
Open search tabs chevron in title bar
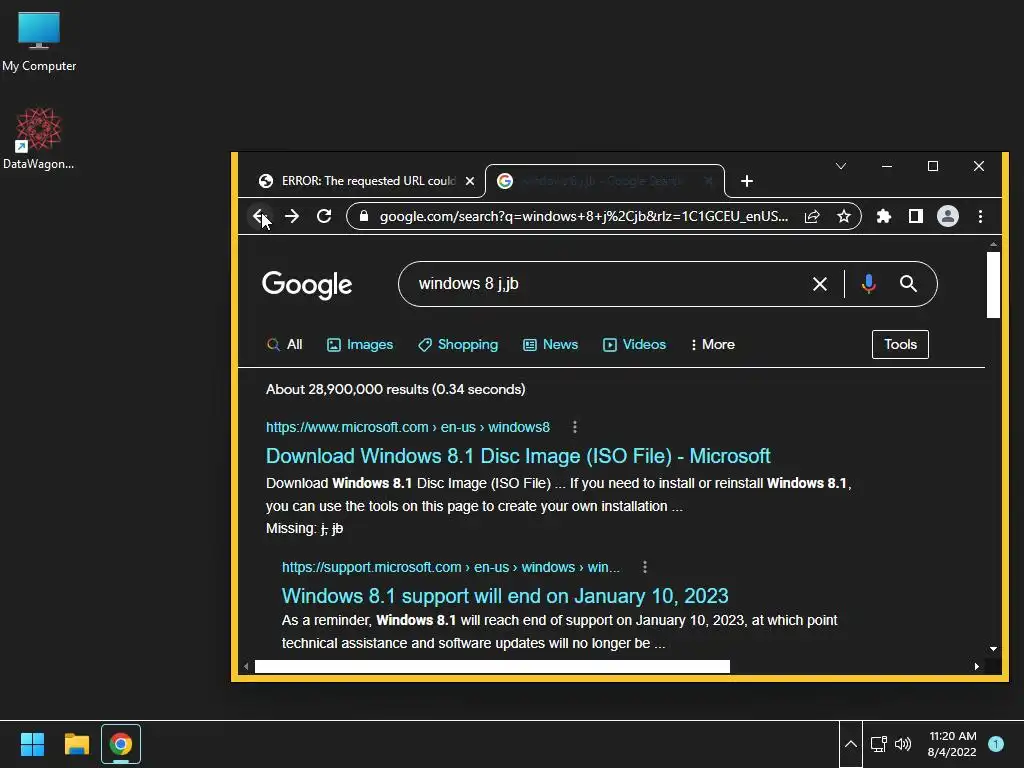(841, 167)
